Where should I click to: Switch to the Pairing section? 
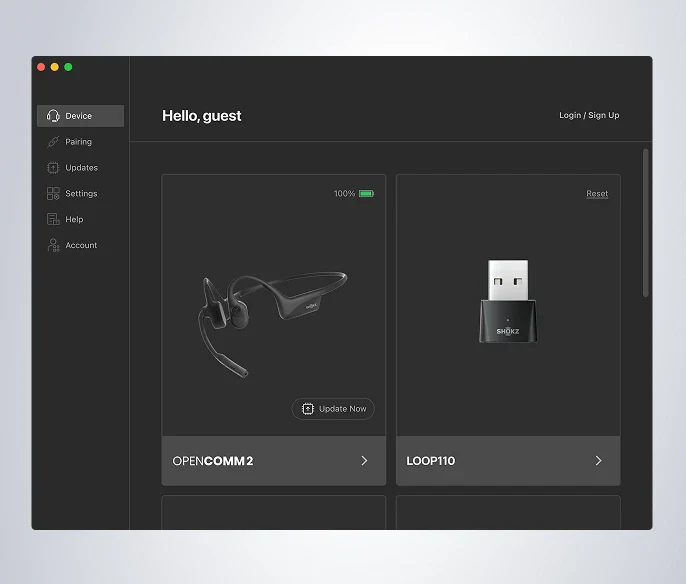[x=78, y=142]
